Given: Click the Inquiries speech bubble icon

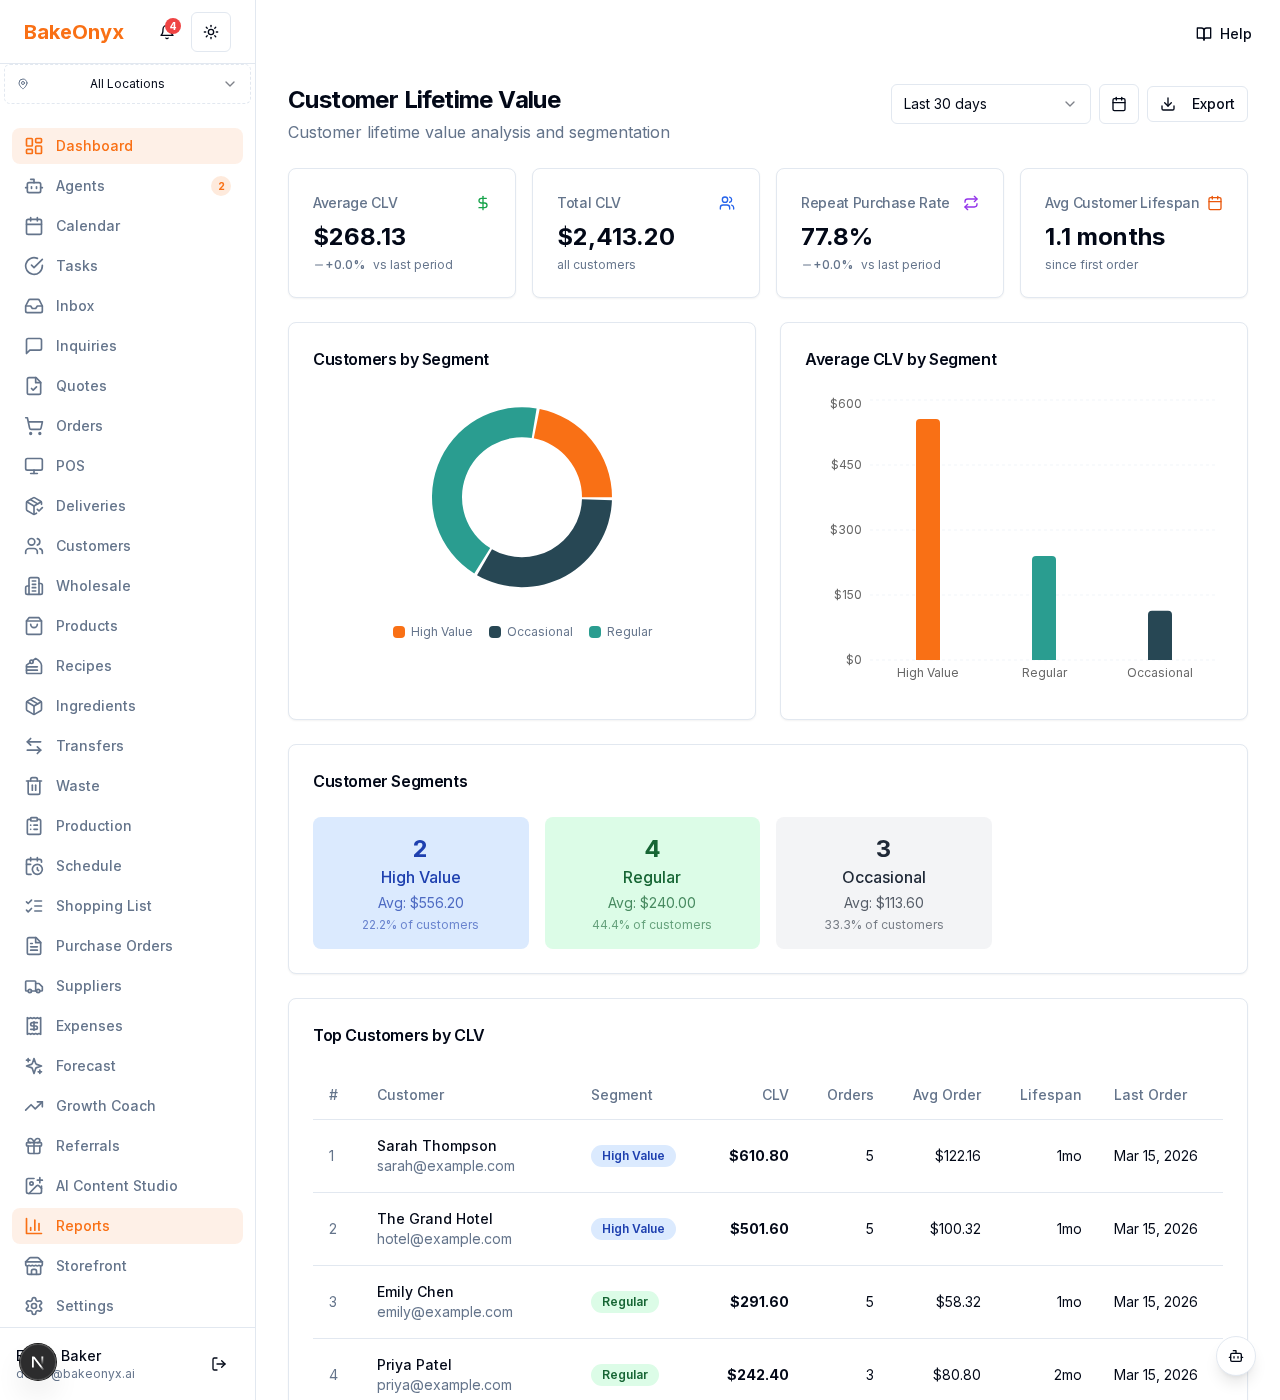Looking at the screenshot, I should pos(34,346).
